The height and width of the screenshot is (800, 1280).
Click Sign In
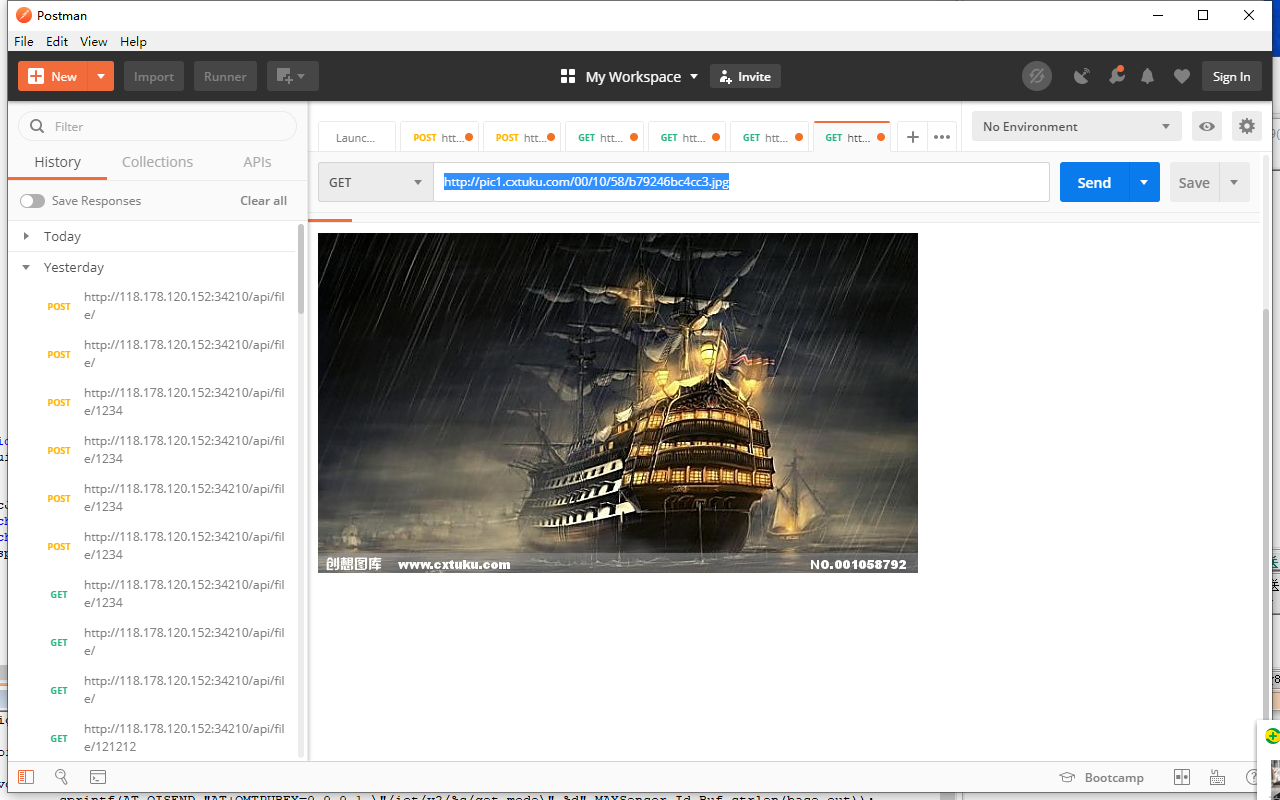[x=1231, y=76]
